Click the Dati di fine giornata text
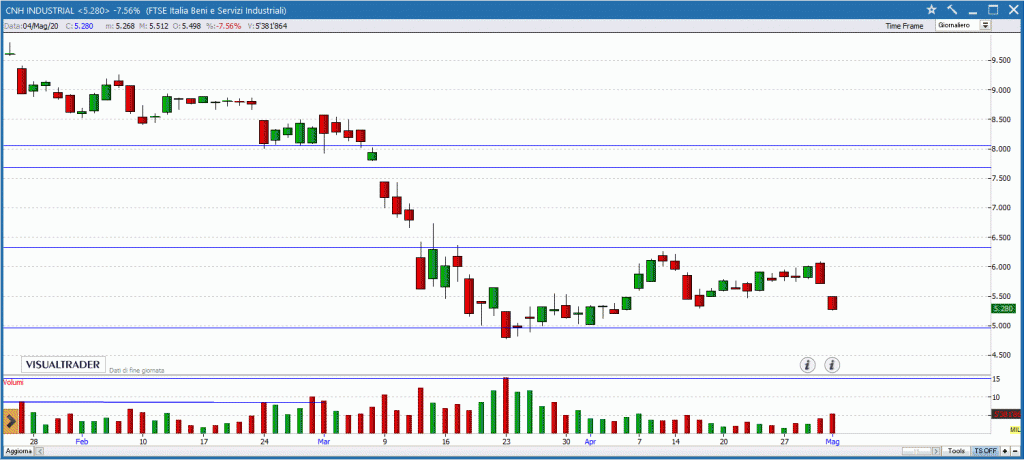The width and height of the screenshot is (1024, 460). point(136,370)
